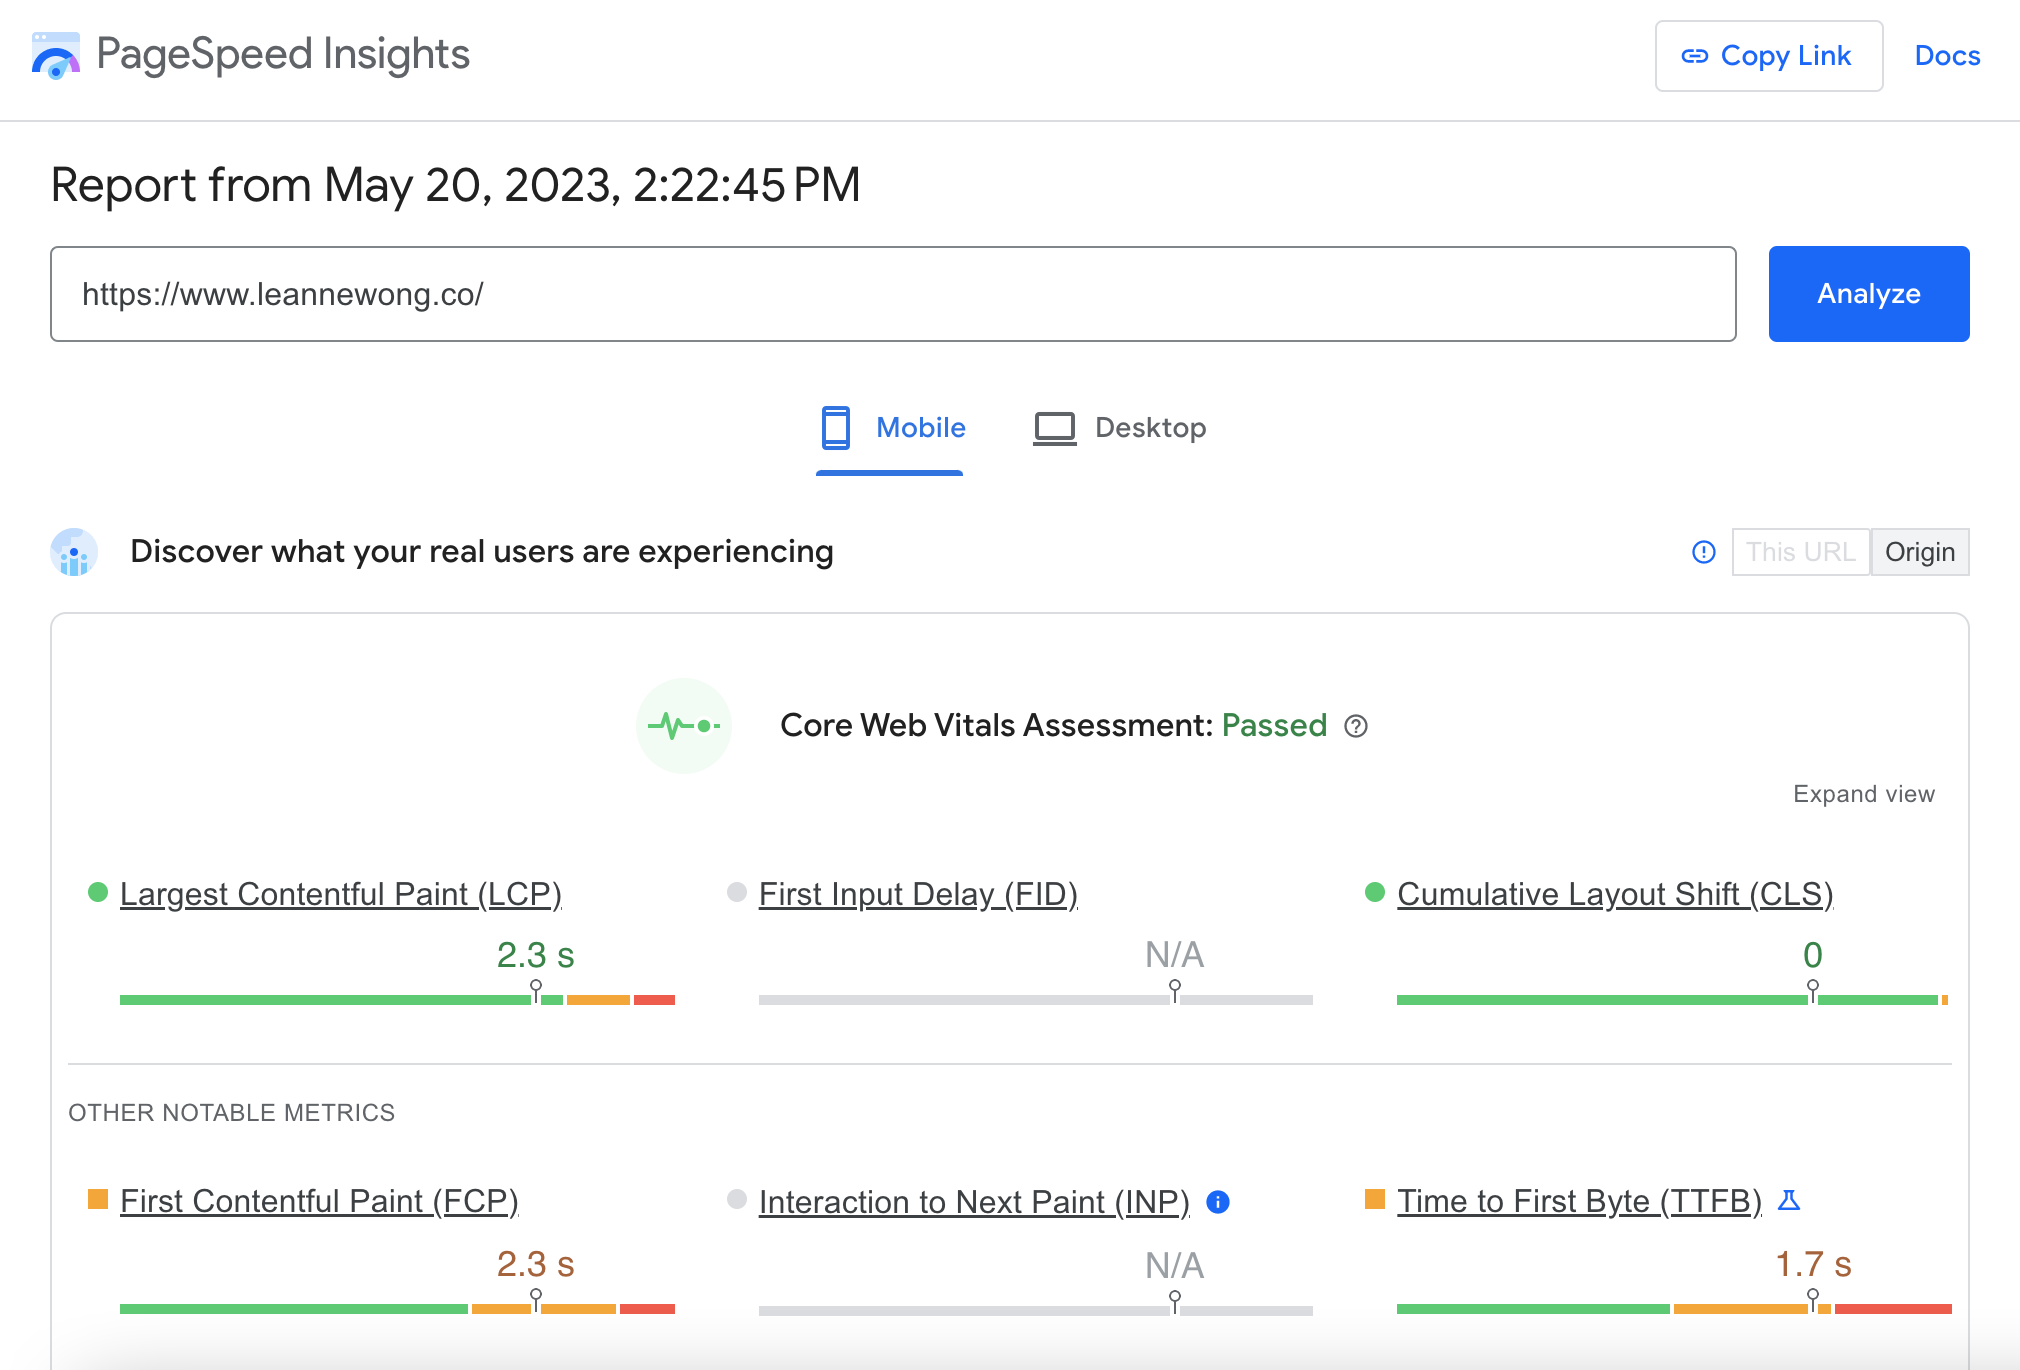Open the help icon next to Passed
This screenshot has width=2020, height=1370.
pos(1355,726)
